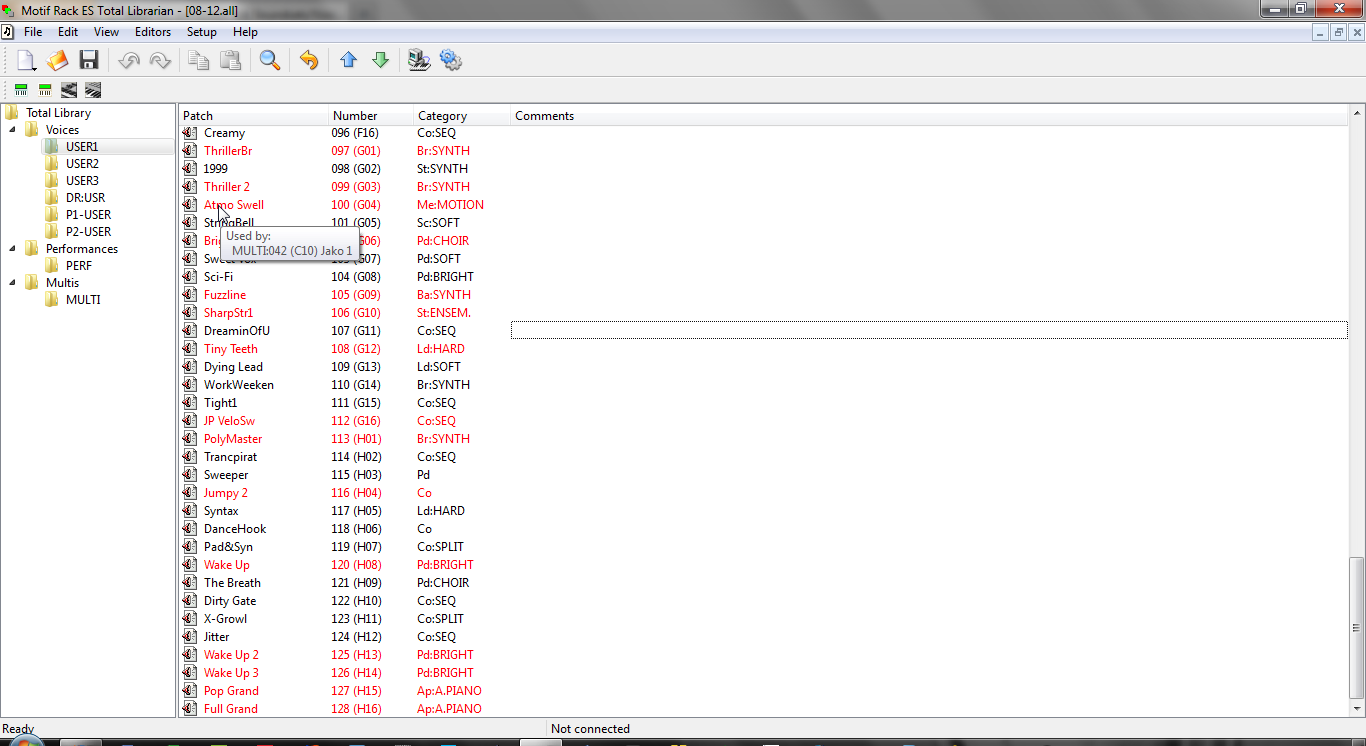Click the patch icon beside Sci-Fi
The image size is (1366, 746).
click(x=190, y=277)
